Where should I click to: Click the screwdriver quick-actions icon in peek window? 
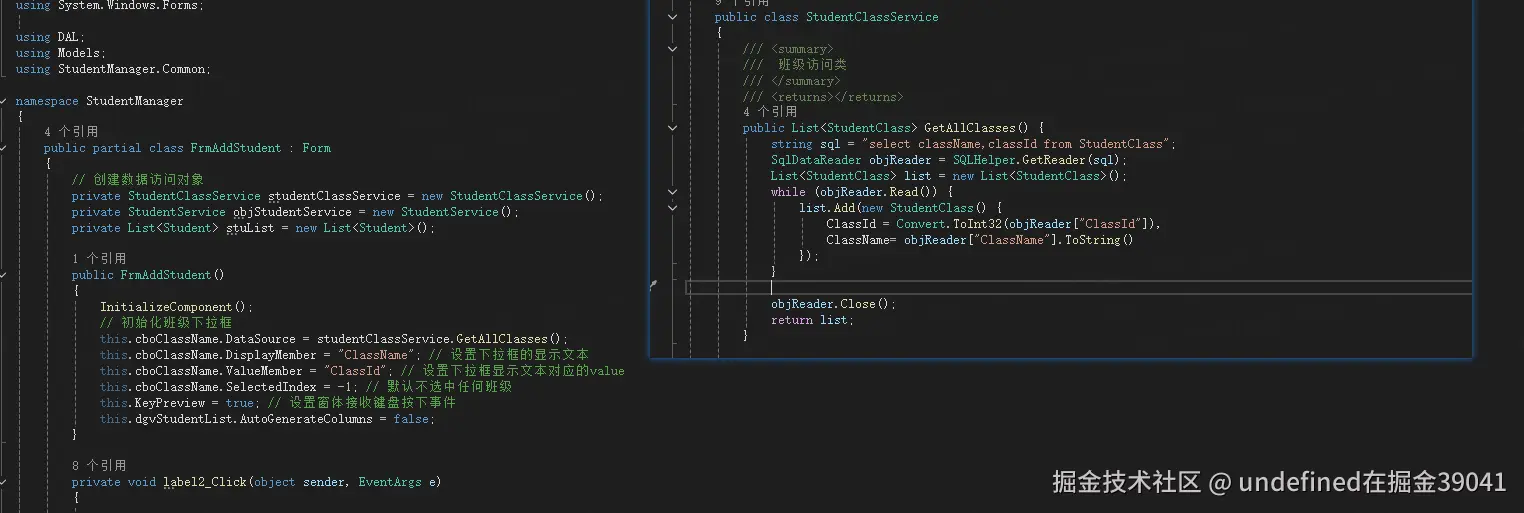[x=653, y=286]
